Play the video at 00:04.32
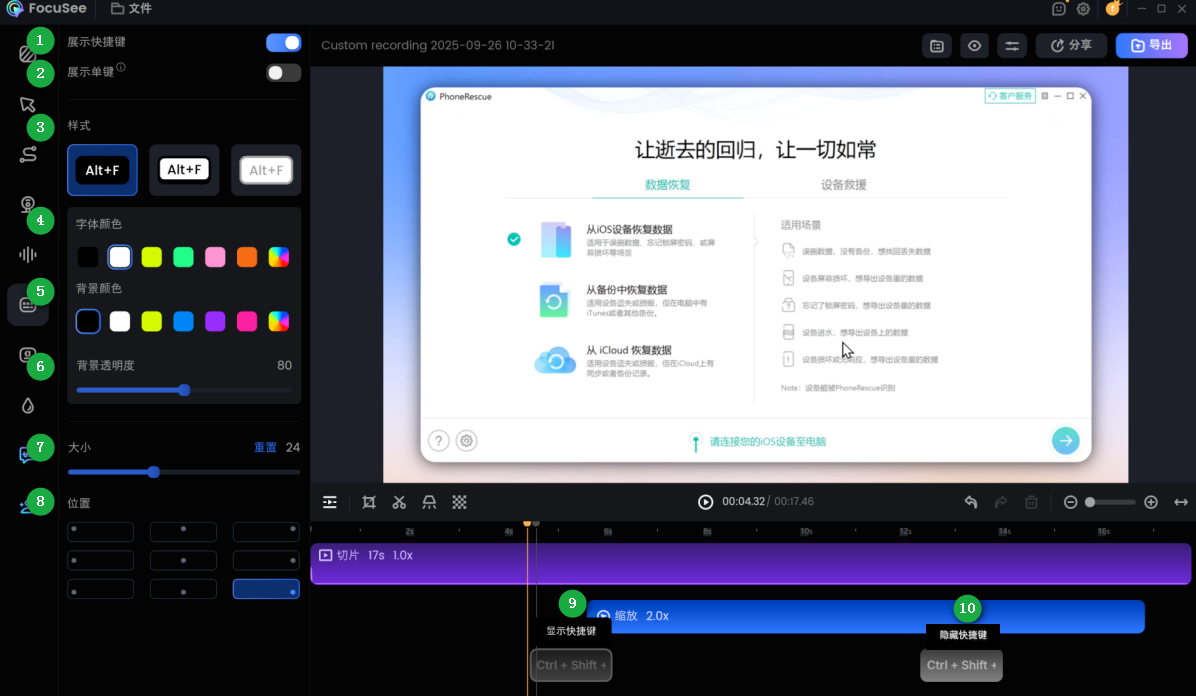 [706, 502]
